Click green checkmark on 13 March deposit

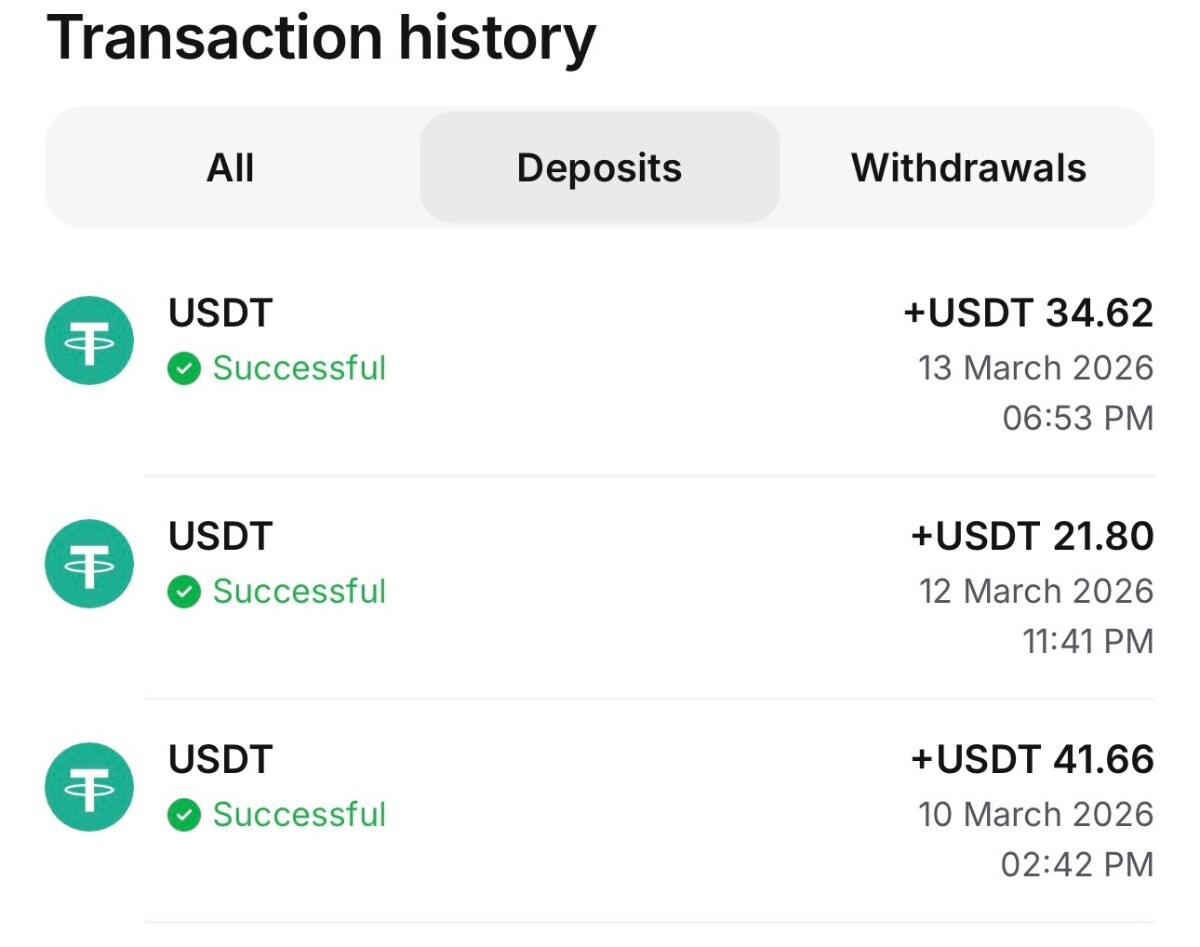tap(184, 369)
